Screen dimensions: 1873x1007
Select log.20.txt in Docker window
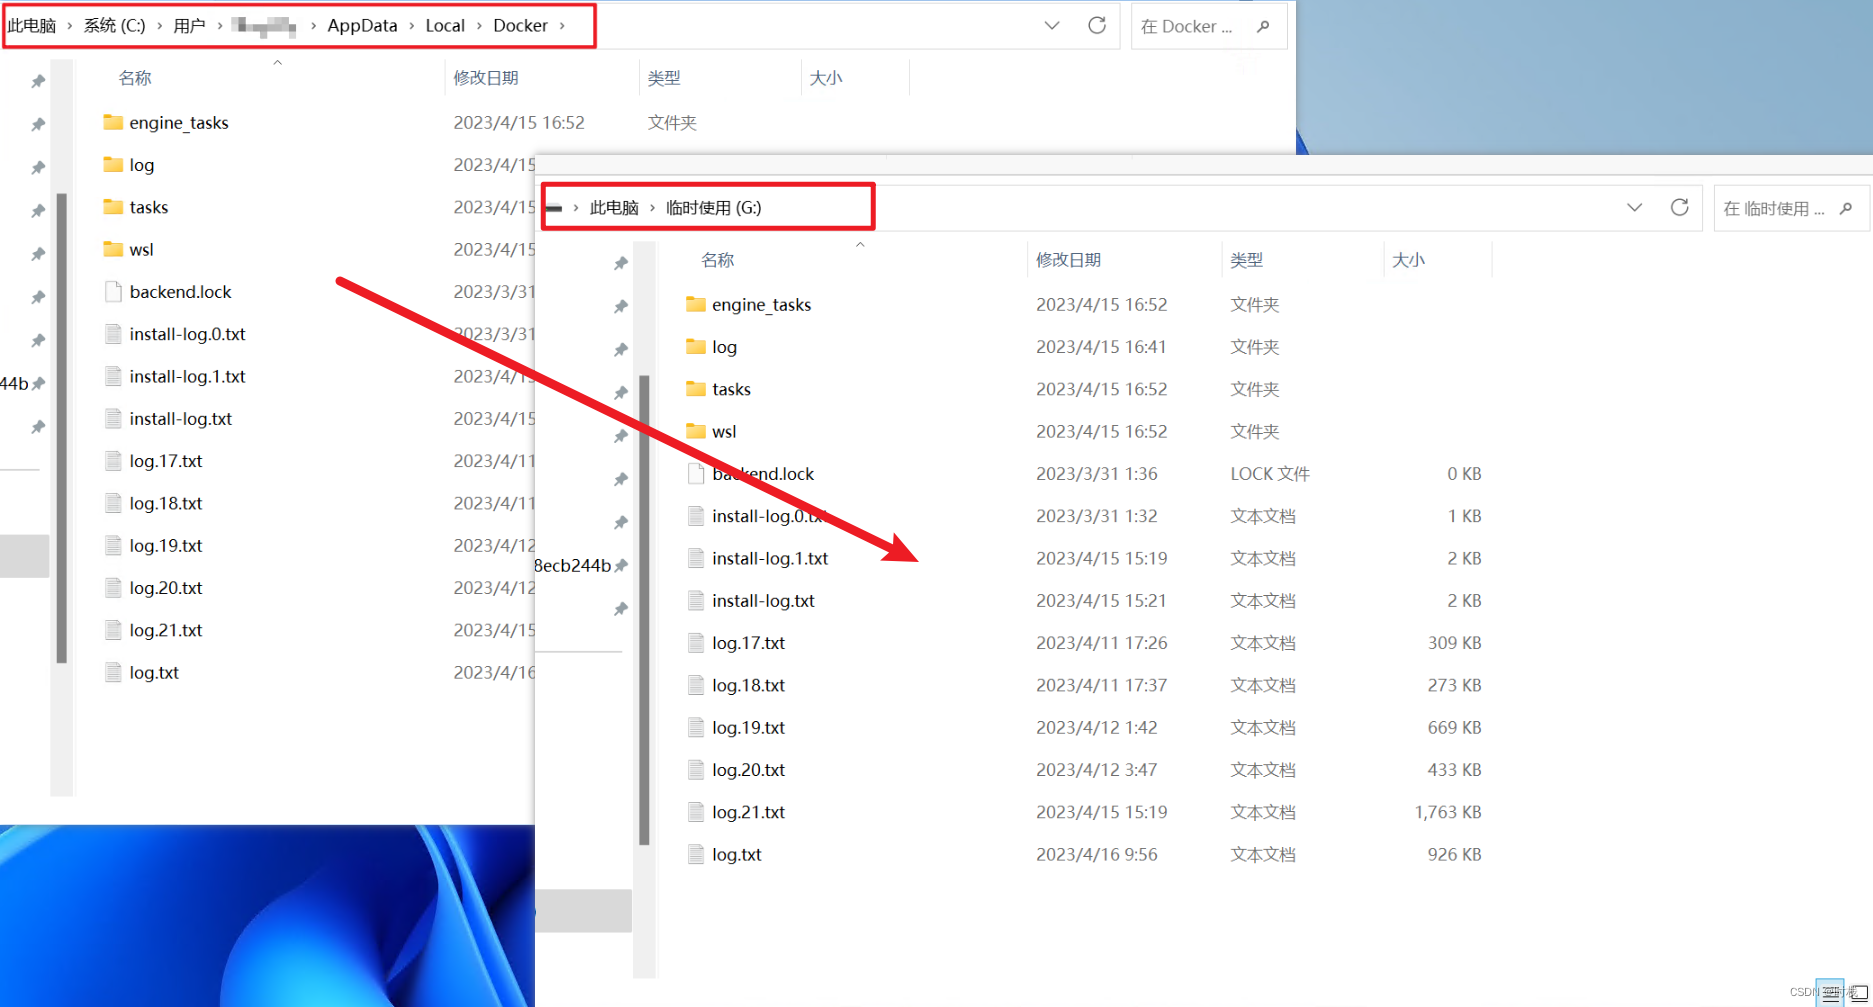tap(166, 588)
